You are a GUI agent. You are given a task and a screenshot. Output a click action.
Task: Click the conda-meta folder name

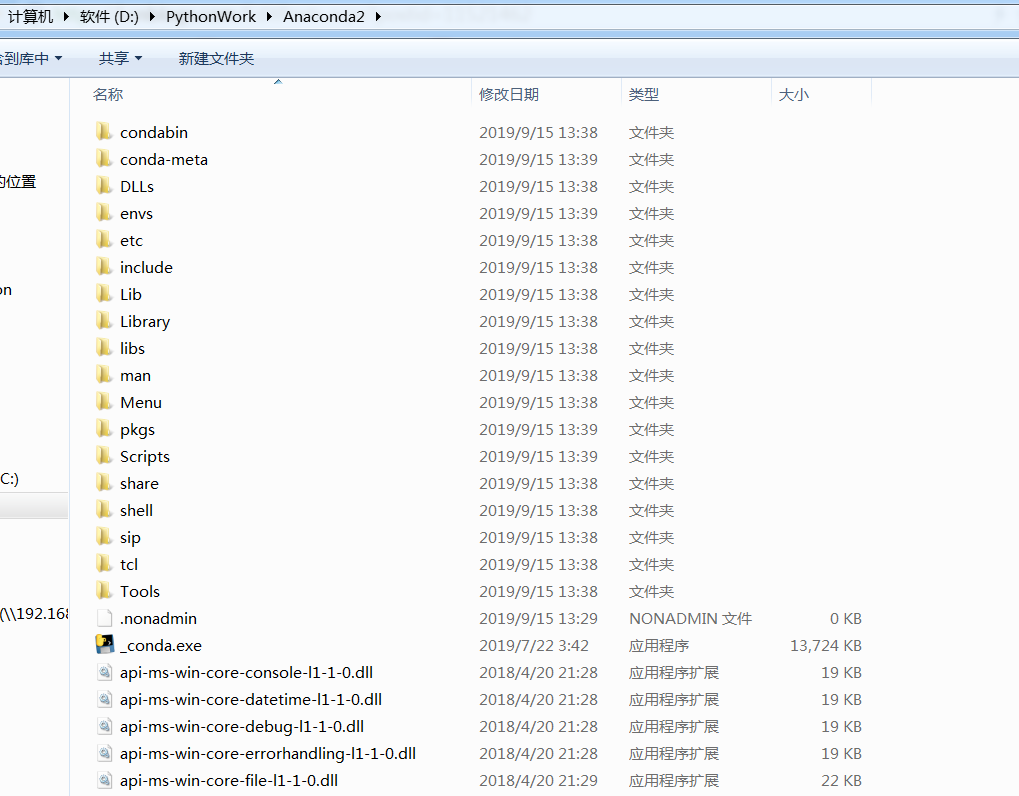(164, 159)
